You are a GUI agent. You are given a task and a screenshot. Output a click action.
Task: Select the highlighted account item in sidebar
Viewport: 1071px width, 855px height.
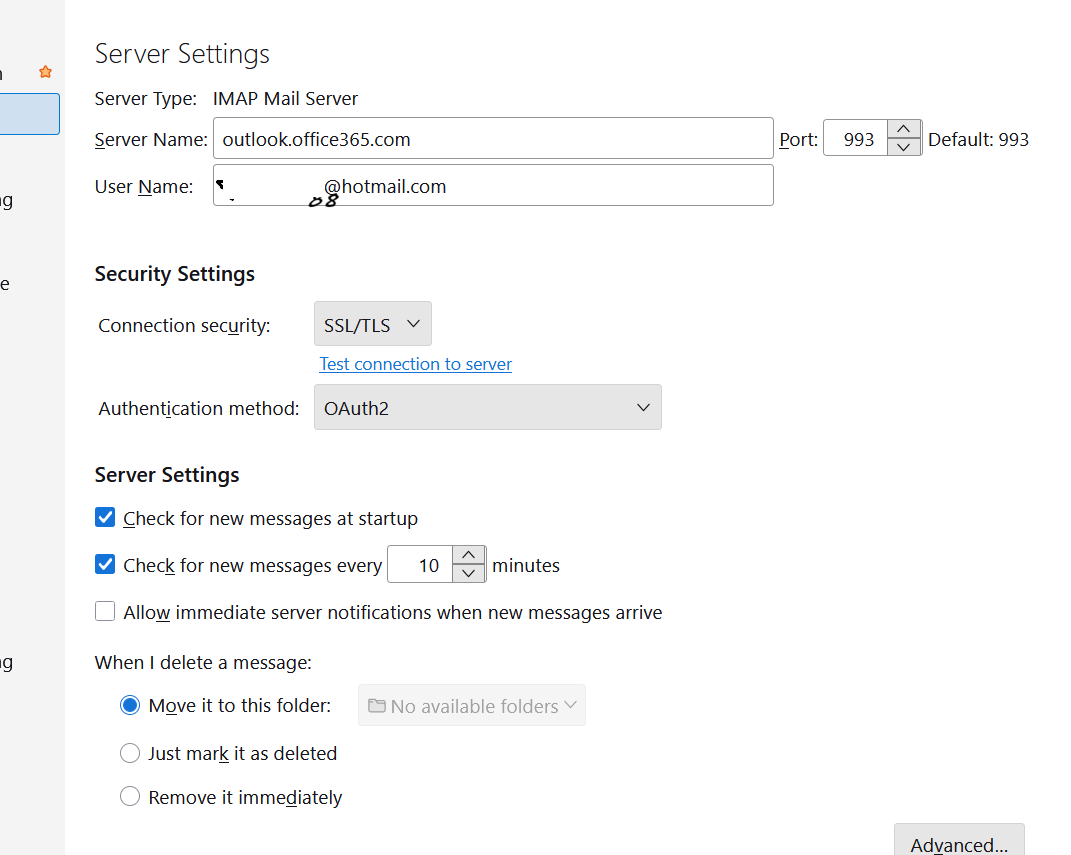pos(29,114)
